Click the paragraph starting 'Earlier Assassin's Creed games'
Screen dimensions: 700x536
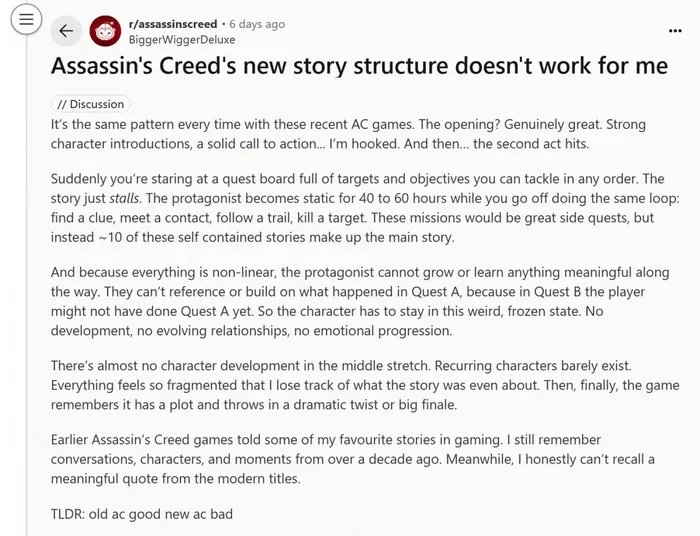tap(353, 459)
